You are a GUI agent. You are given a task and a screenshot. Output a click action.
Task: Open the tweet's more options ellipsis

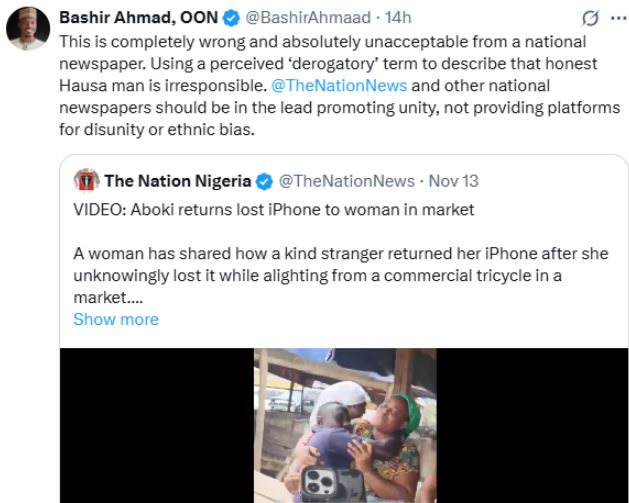click(615, 19)
